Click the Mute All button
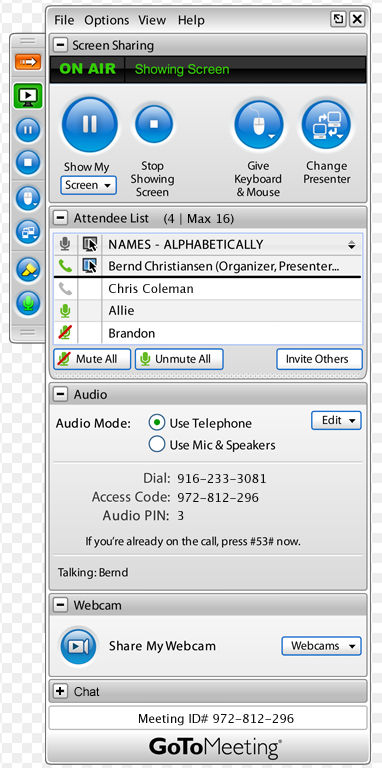 coord(92,359)
